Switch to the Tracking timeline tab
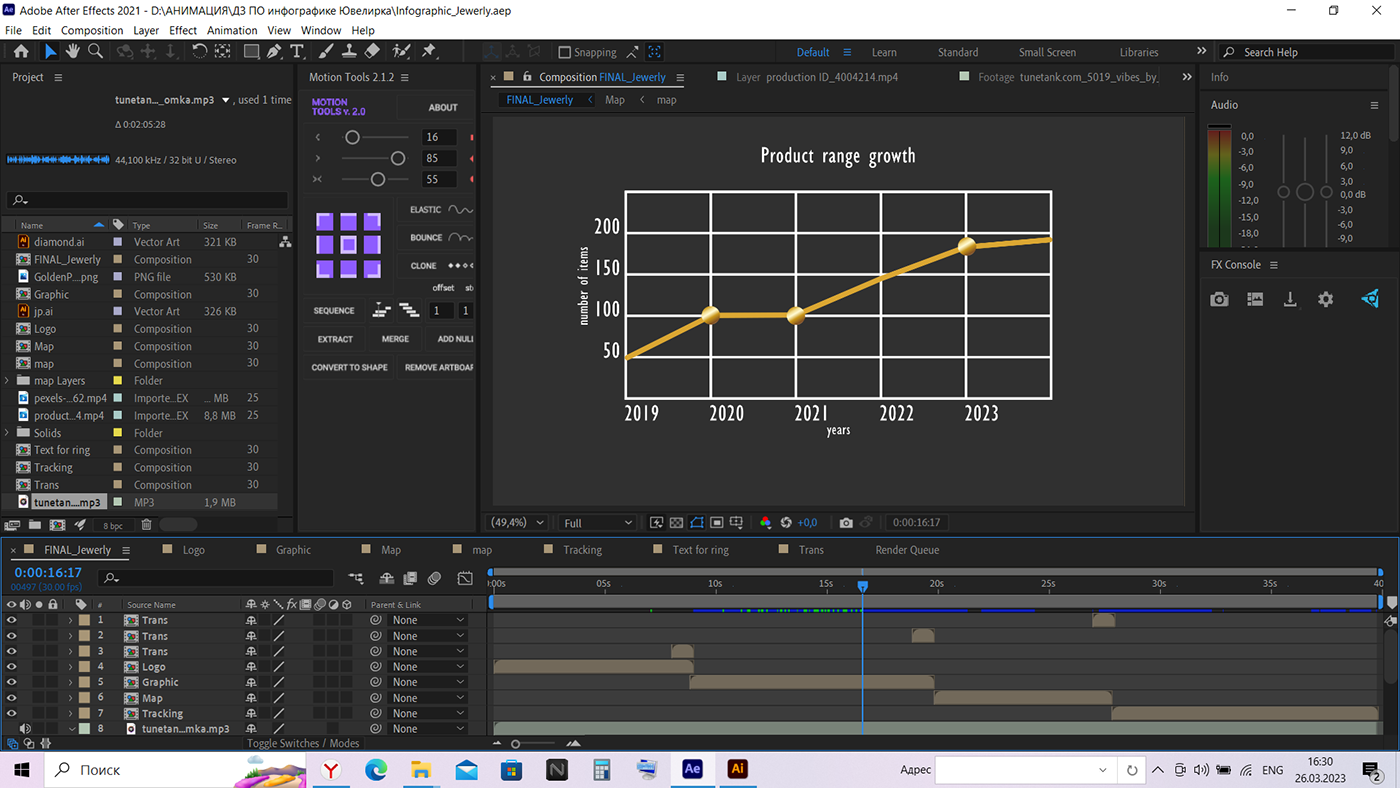Viewport: 1400px width, 788px height. coord(581,550)
